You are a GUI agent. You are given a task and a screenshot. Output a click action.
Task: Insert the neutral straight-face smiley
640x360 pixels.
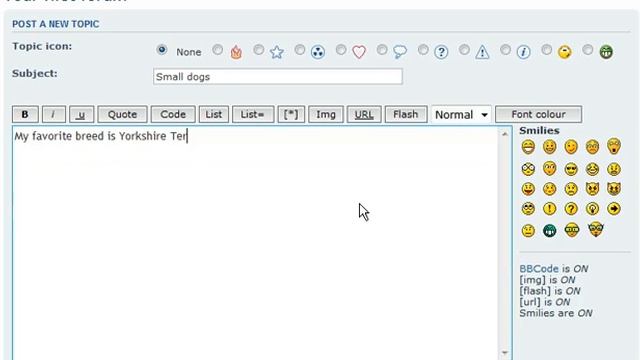(x=528, y=231)
